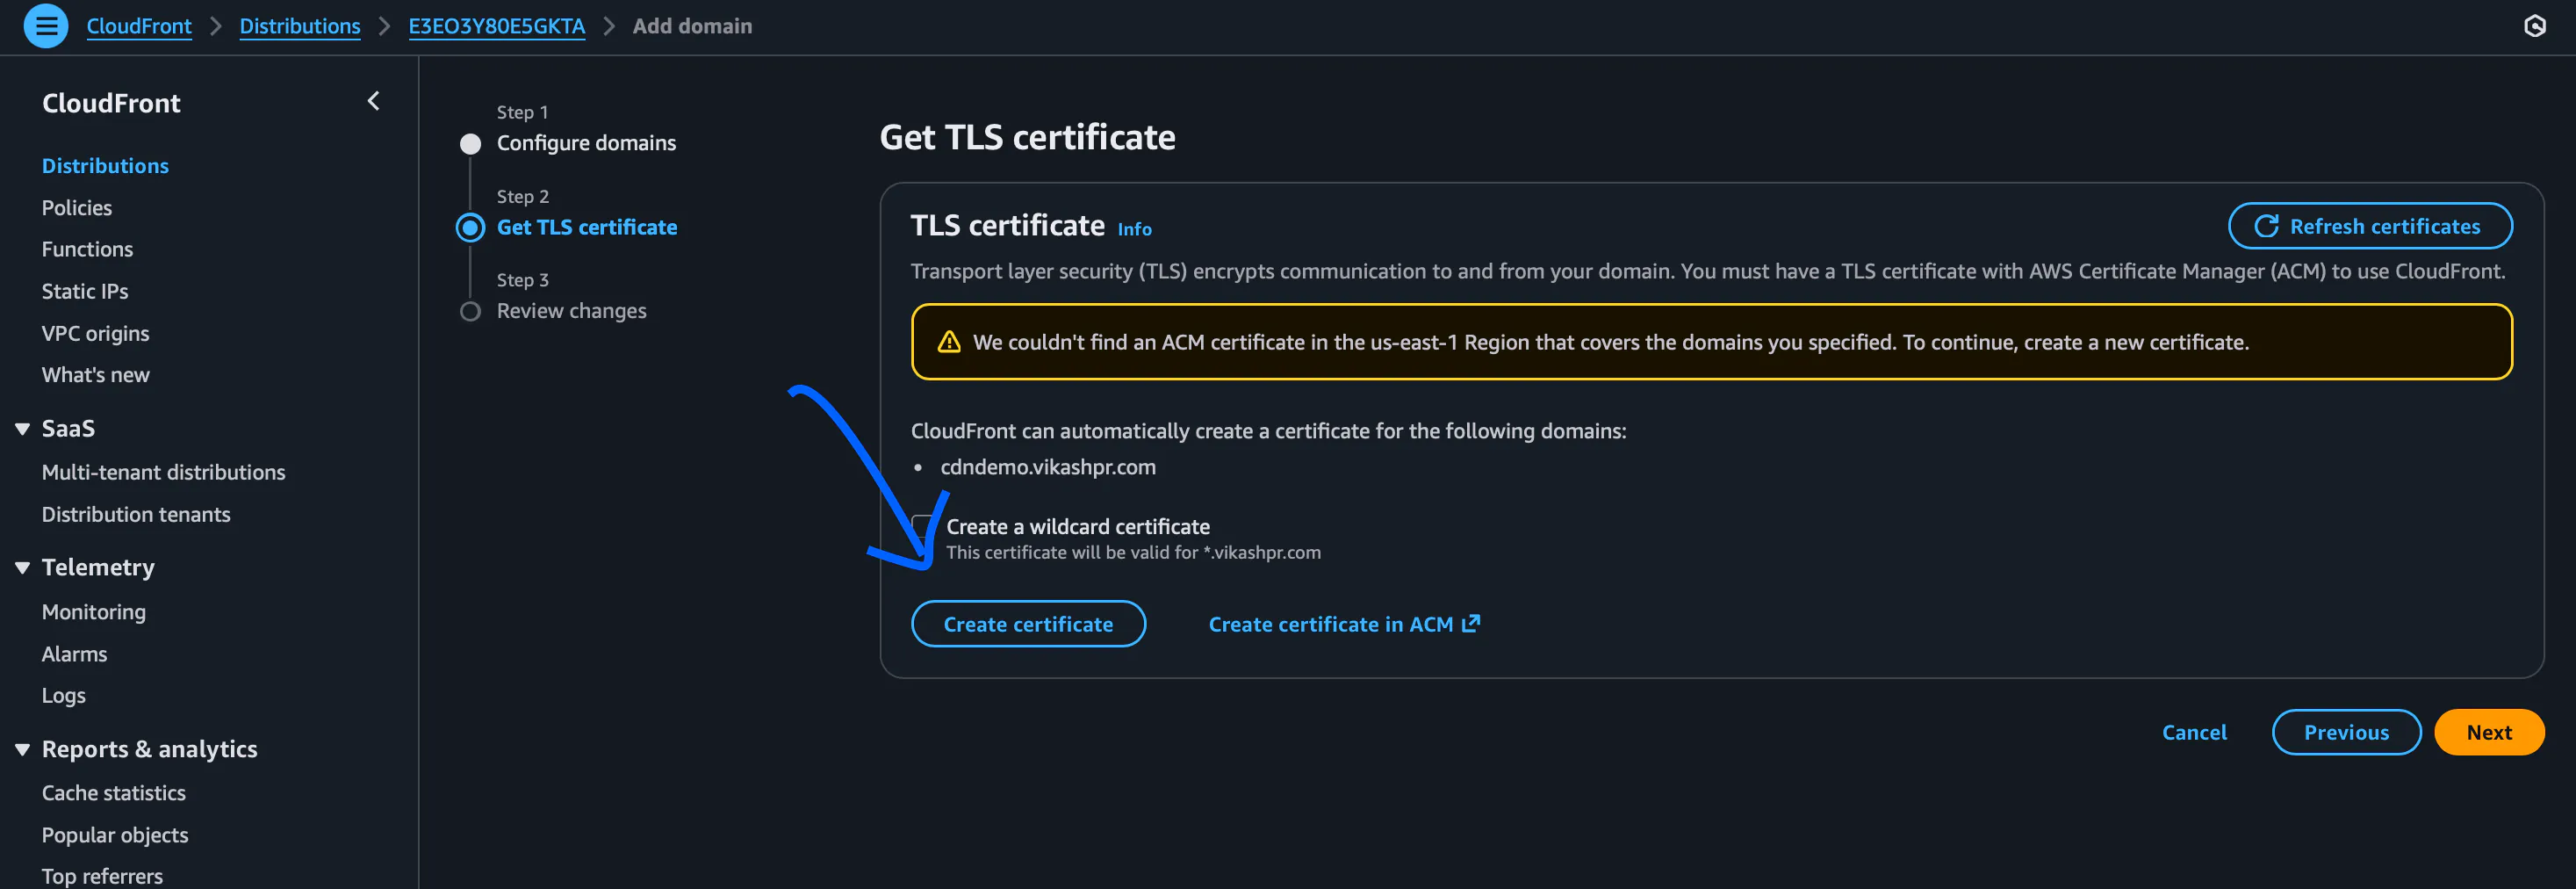
Task: Collapse the Telemetry section
Action: (22, 567)
